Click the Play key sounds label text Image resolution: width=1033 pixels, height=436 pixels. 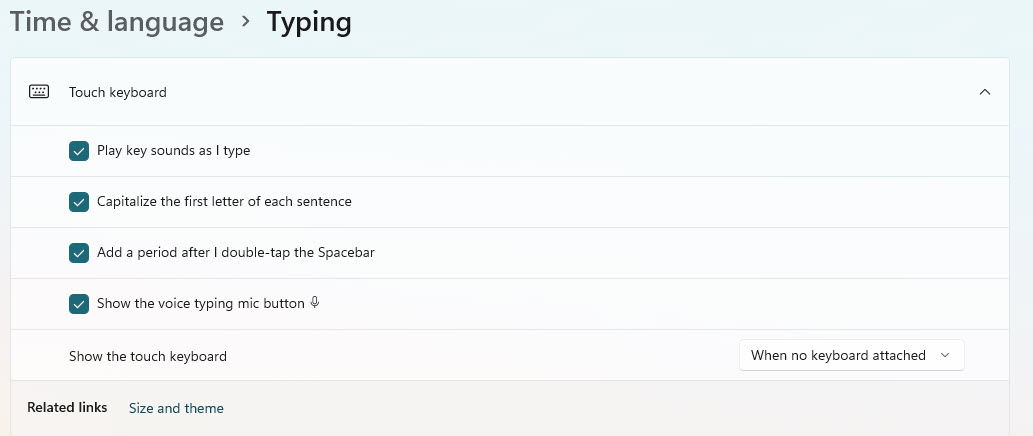click(173, 151)
